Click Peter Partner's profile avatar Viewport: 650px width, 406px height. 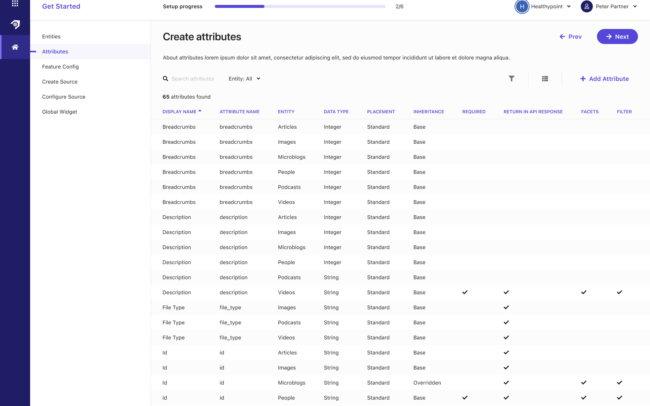pos(586,6)
